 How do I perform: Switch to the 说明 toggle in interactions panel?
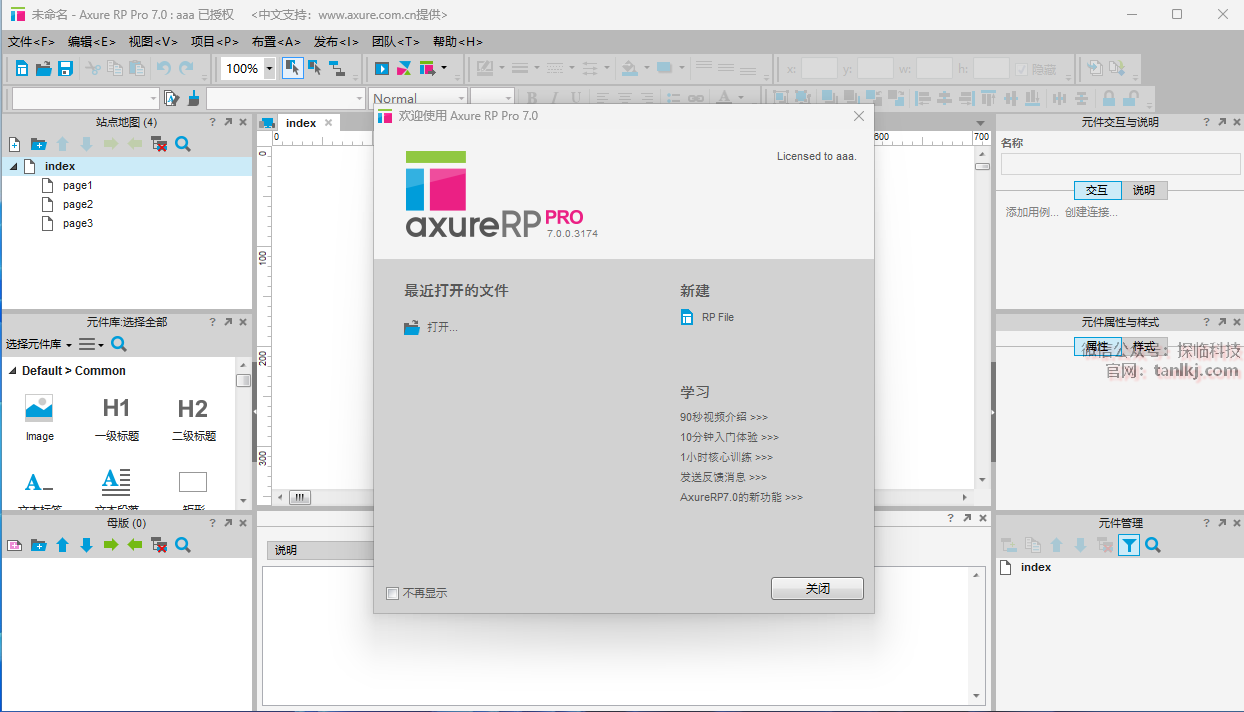pyautogui.click(x=1143, y=190)
